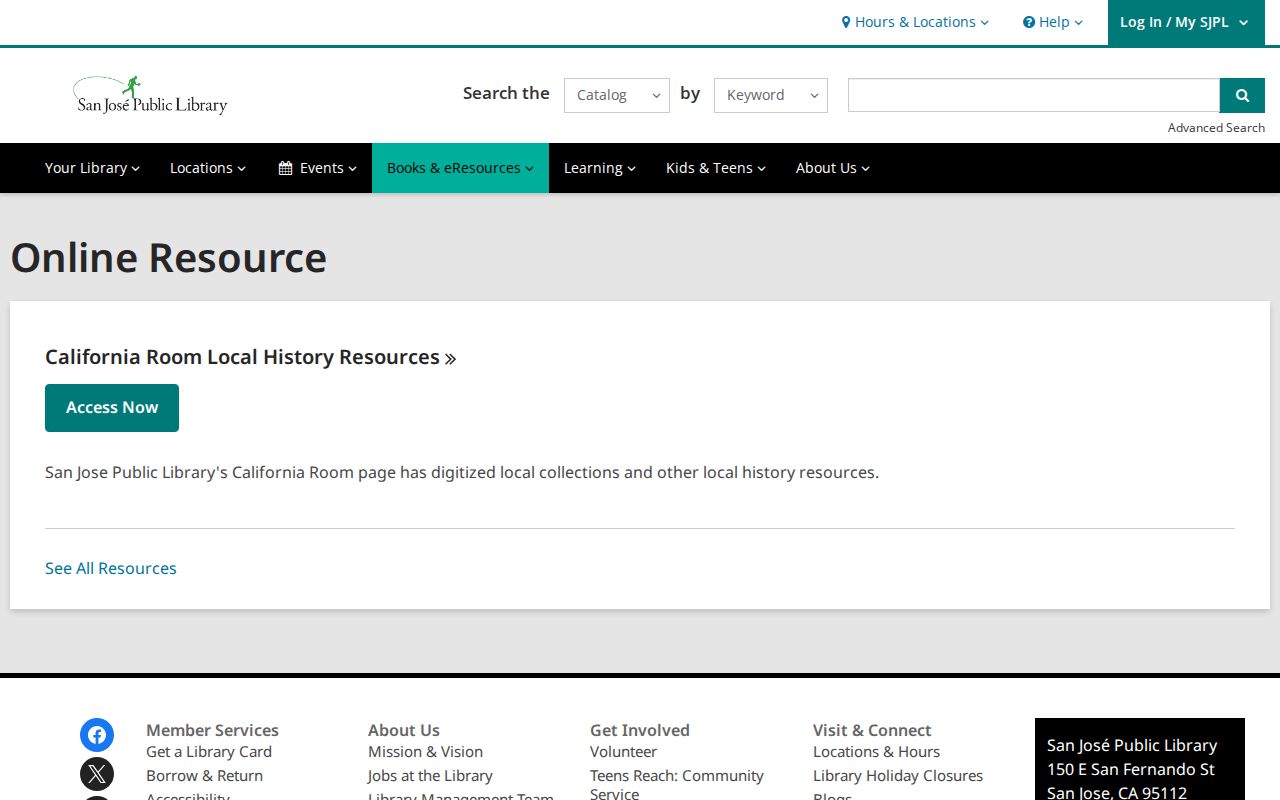Open Kids & Teens menu
This screenshot has width=1280, height=800.
click(x=716, y=168)
